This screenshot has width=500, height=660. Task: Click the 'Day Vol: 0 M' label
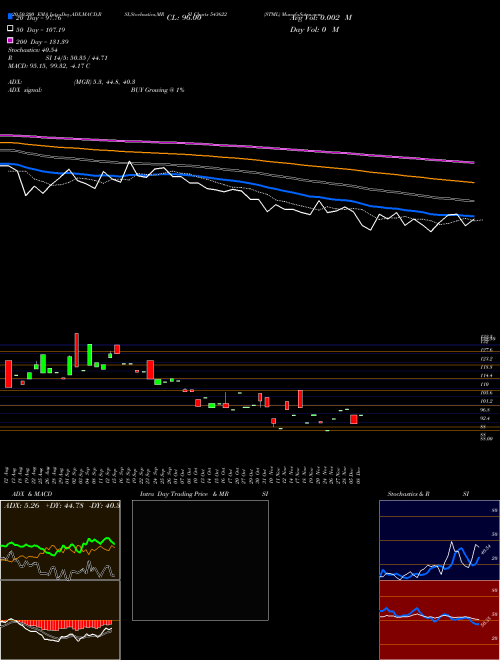[x=314, y=29]
